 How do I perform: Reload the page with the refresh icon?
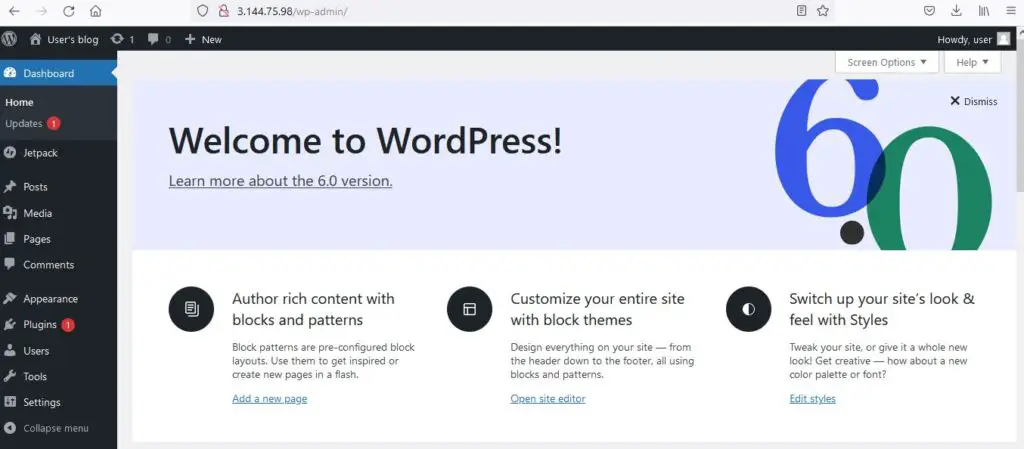(69, 11)
